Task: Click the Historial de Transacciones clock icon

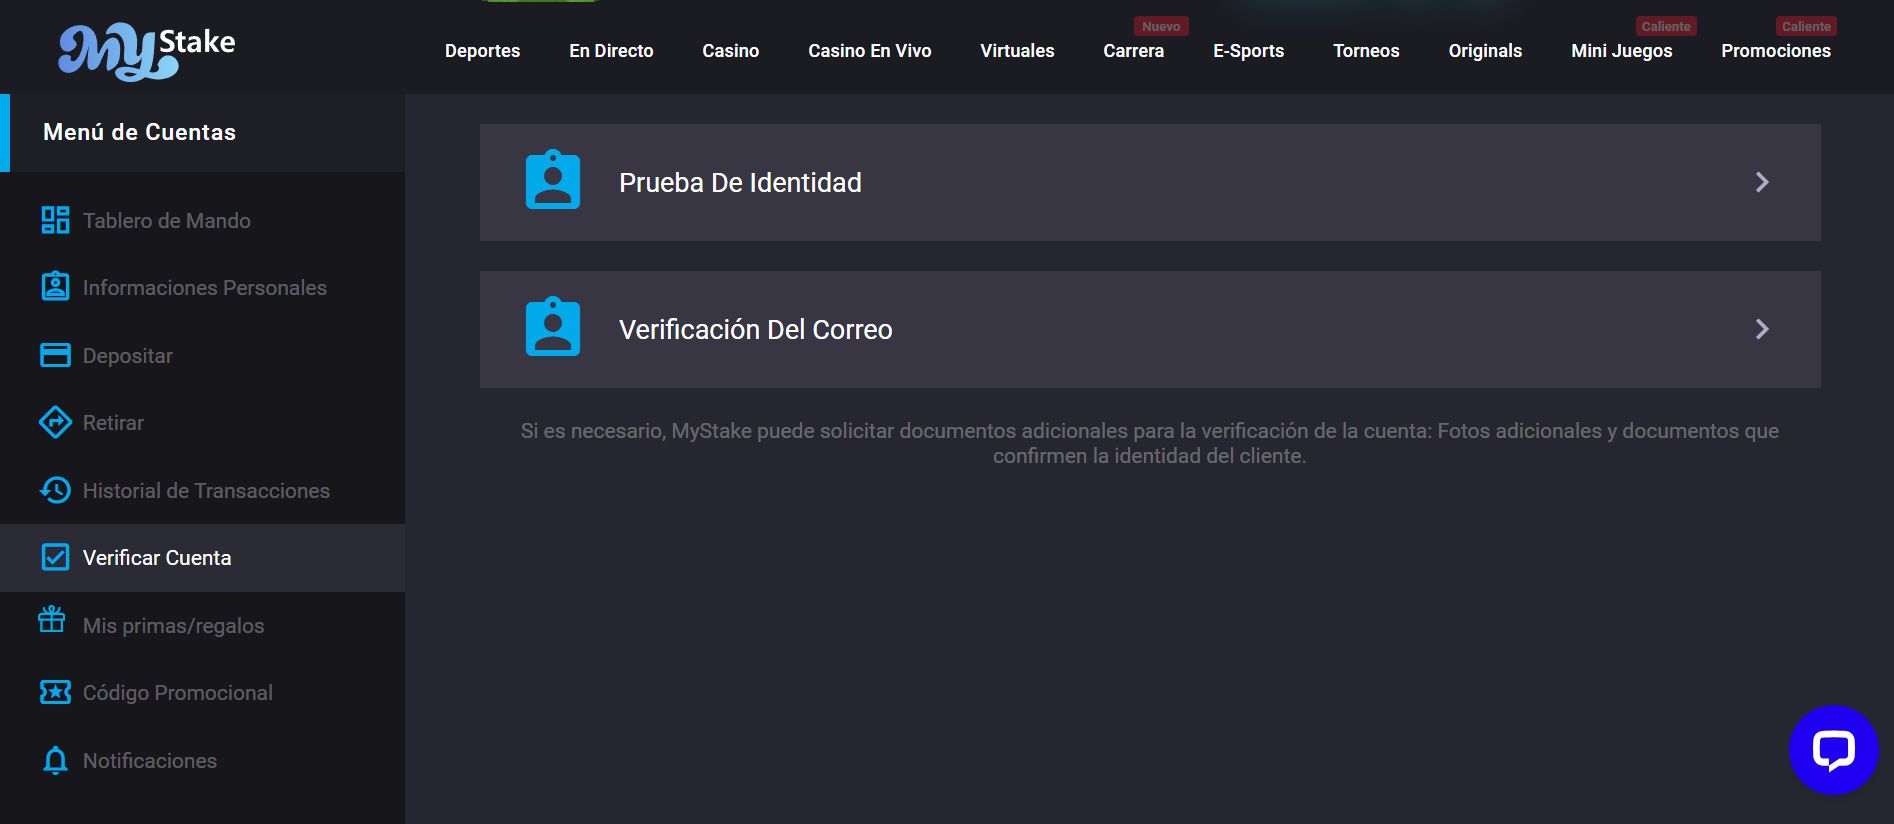Action: tap(55, 490)
